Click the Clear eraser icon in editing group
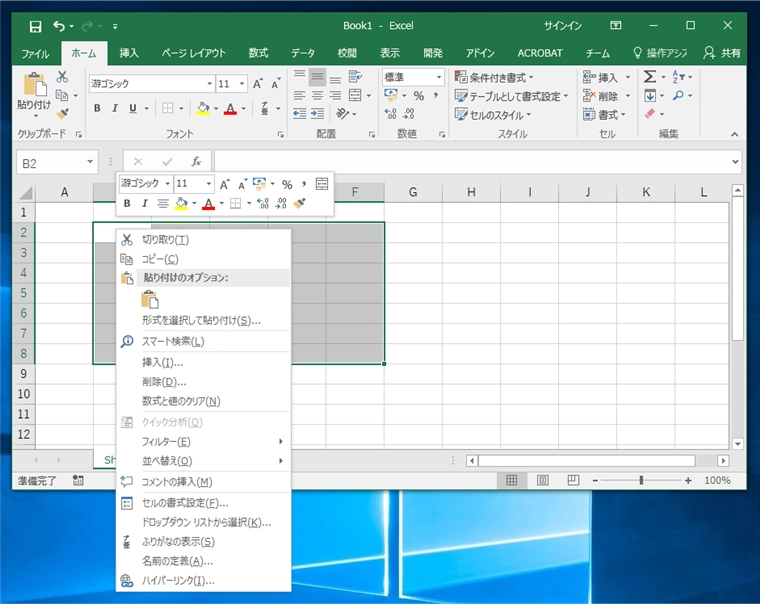Screen dimensions: 760x604 pos(649,114)
